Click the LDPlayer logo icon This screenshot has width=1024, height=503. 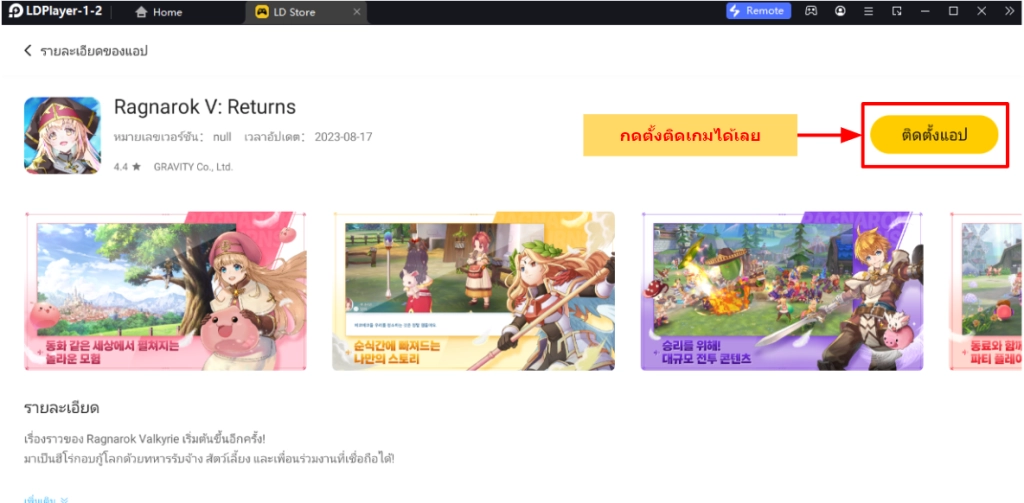coord(16,11)
